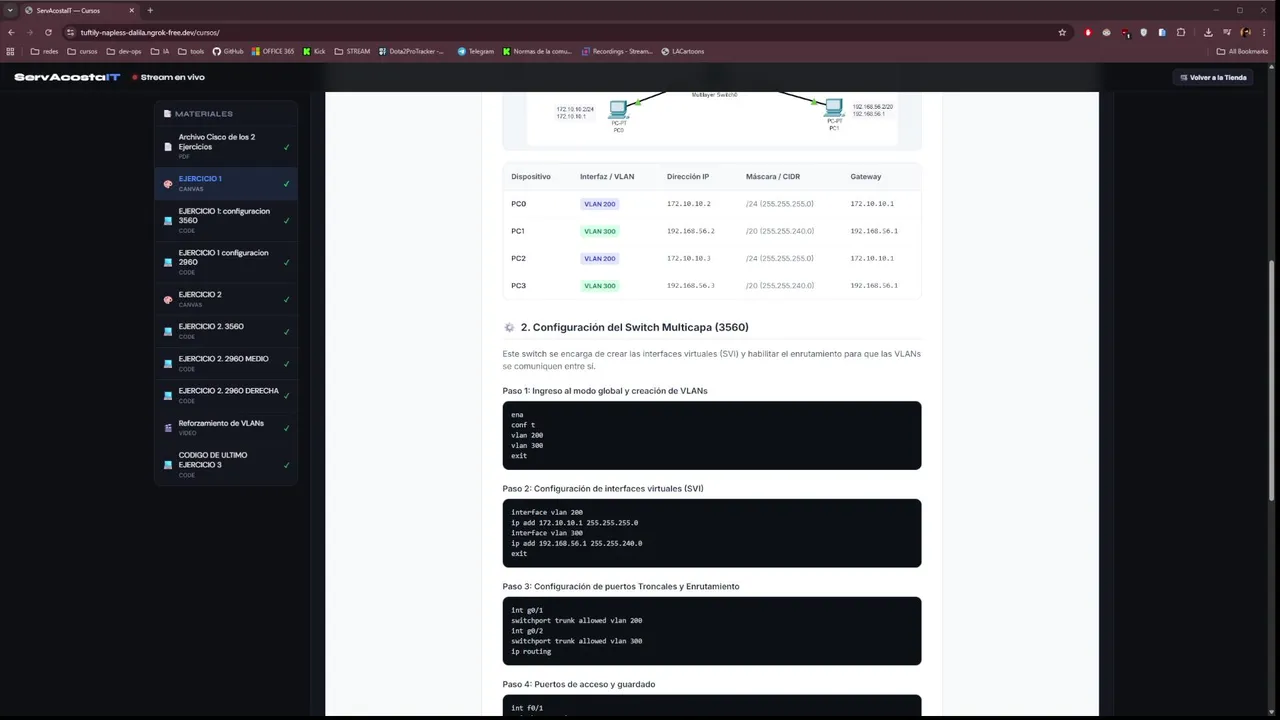Open Reforzamiento de VLANs video
Viewport: 1280px width, 720px height.
(x=226, y=427)
